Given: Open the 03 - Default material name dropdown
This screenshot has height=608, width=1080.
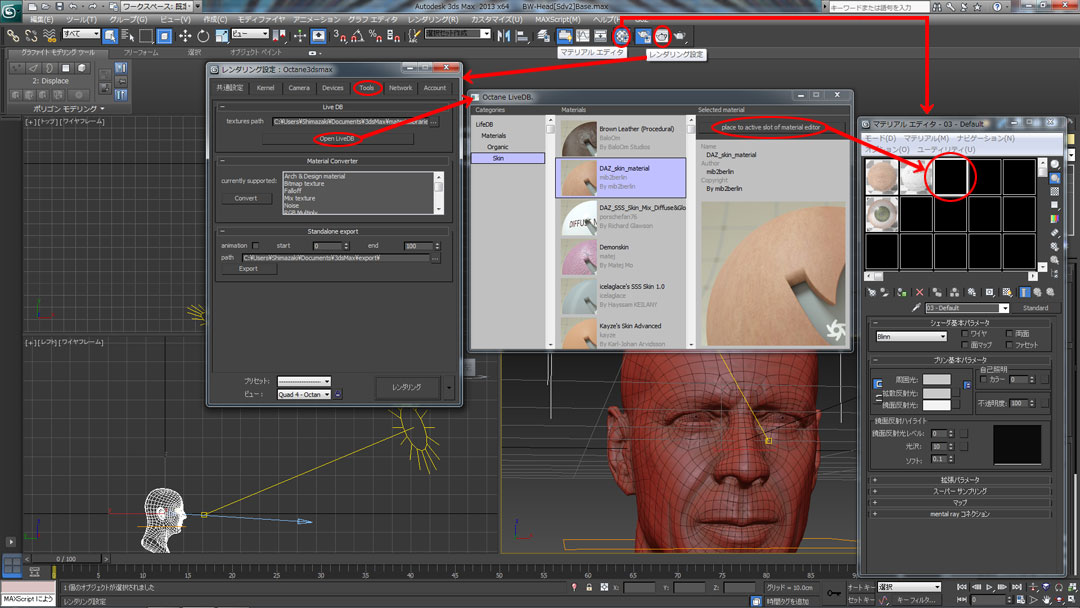Looking at the screenshot, I should tap(967, 308).
